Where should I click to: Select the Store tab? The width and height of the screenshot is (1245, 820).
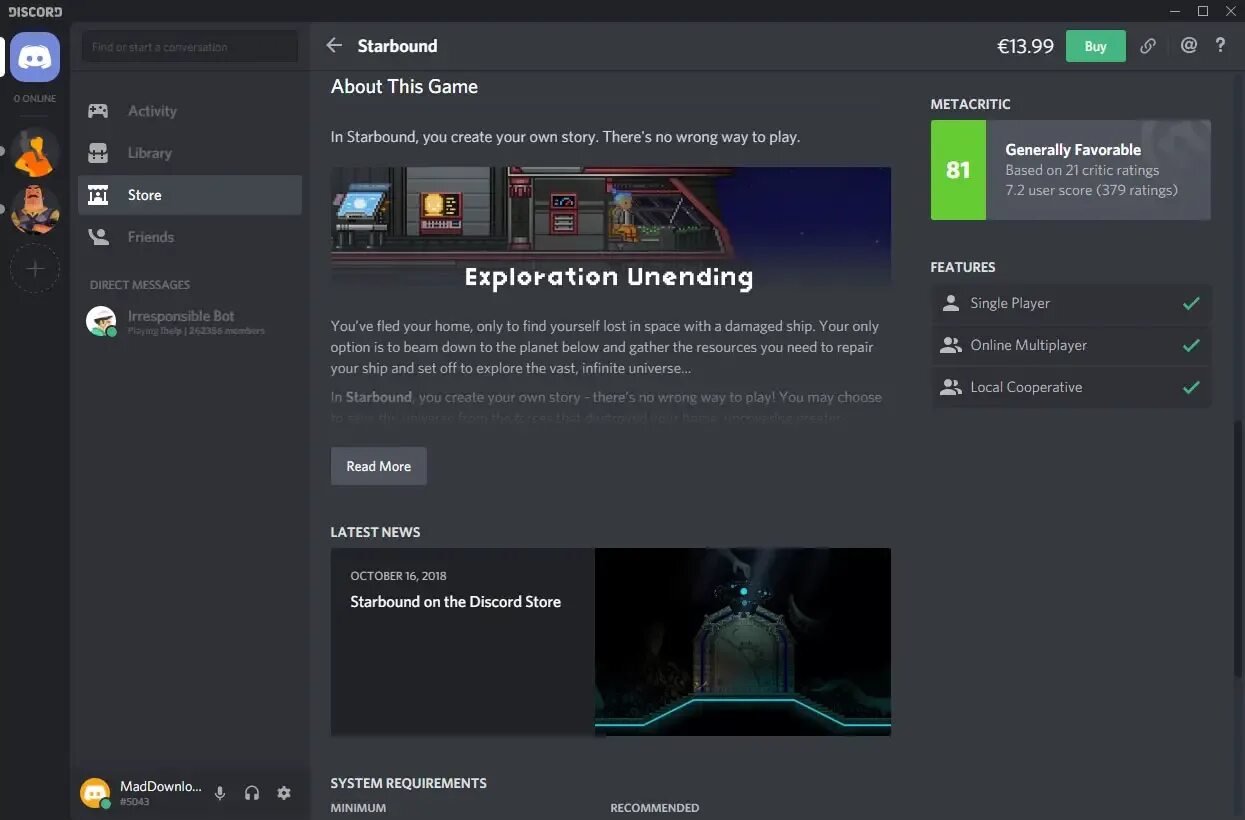point(190,195)
